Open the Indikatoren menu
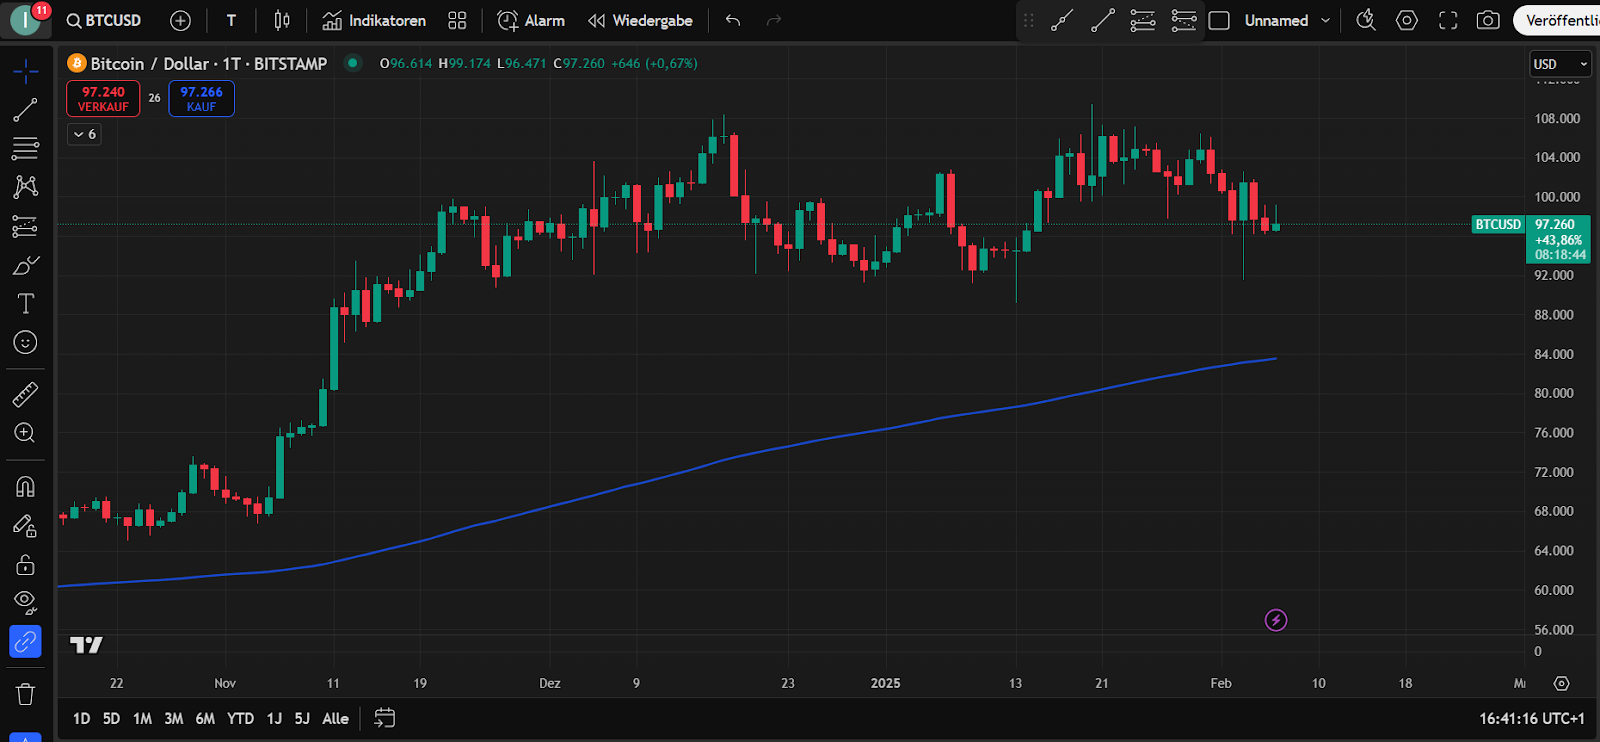1600x742 pixels. click(x=374, y=20)
